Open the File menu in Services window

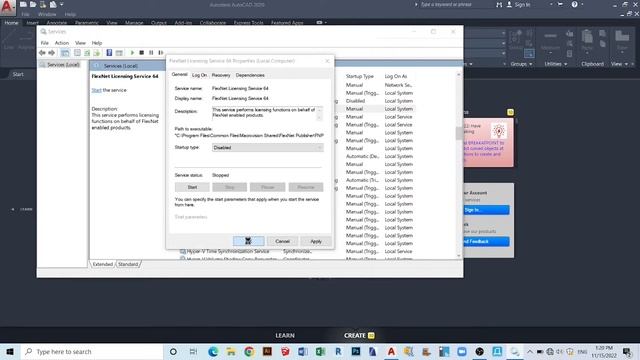click(44, 43)
